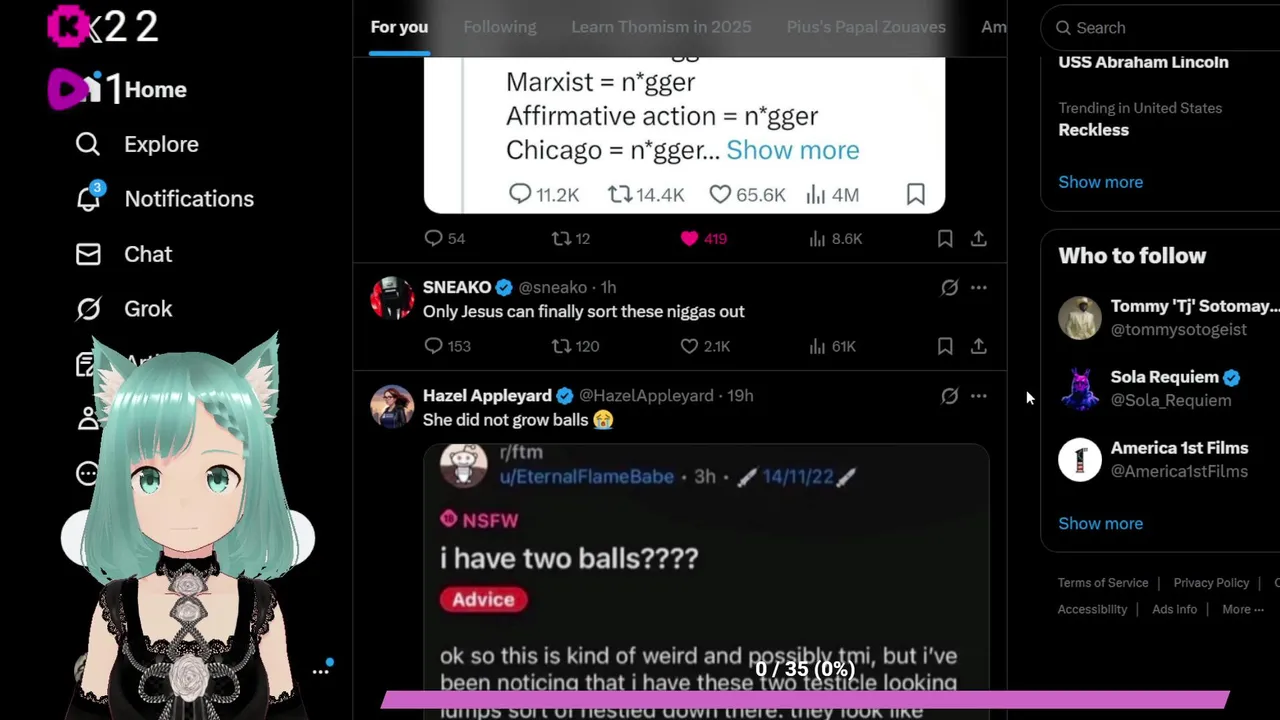This screenshot has height=720, width=1280.
Task: Bookmark SNEAKO's post
Action: pyautogui.click(x=945, y=346)
